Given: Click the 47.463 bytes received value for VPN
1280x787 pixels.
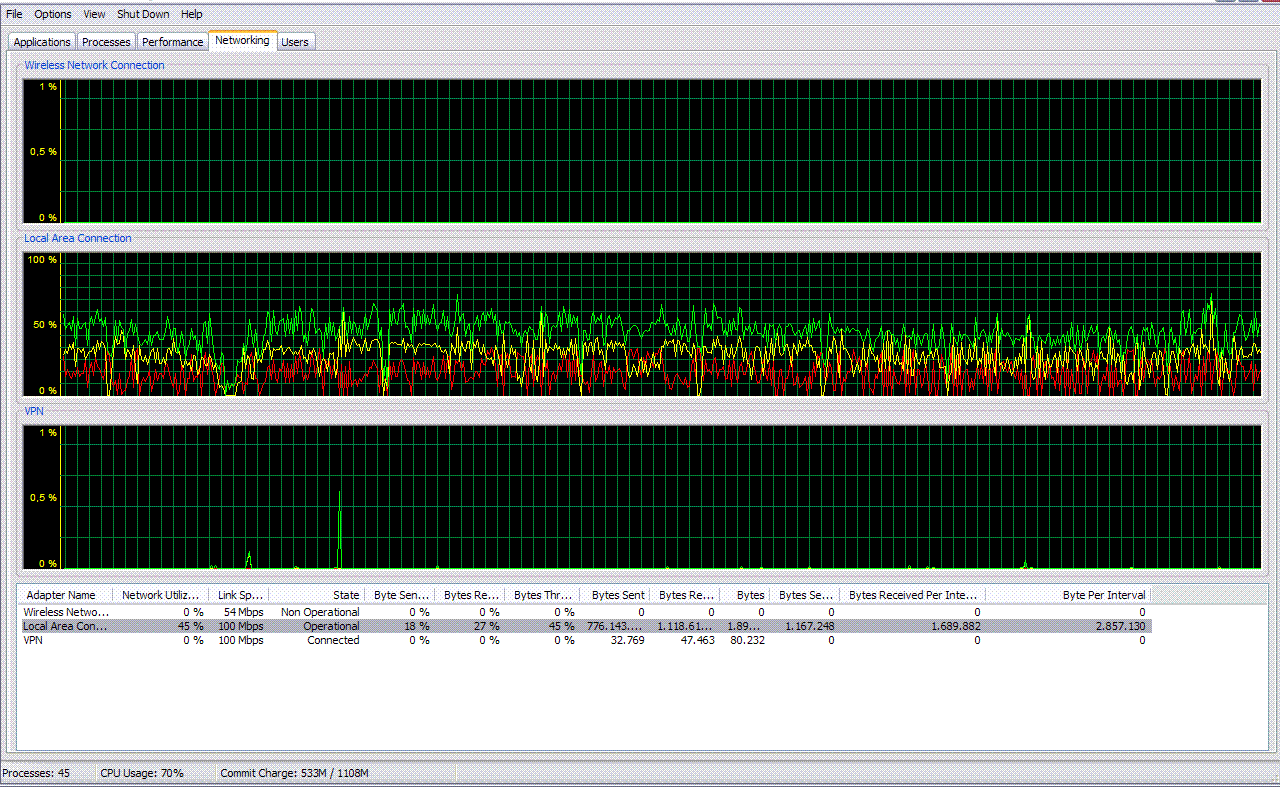Looking at the screenshot, I should tap(697, 640).
